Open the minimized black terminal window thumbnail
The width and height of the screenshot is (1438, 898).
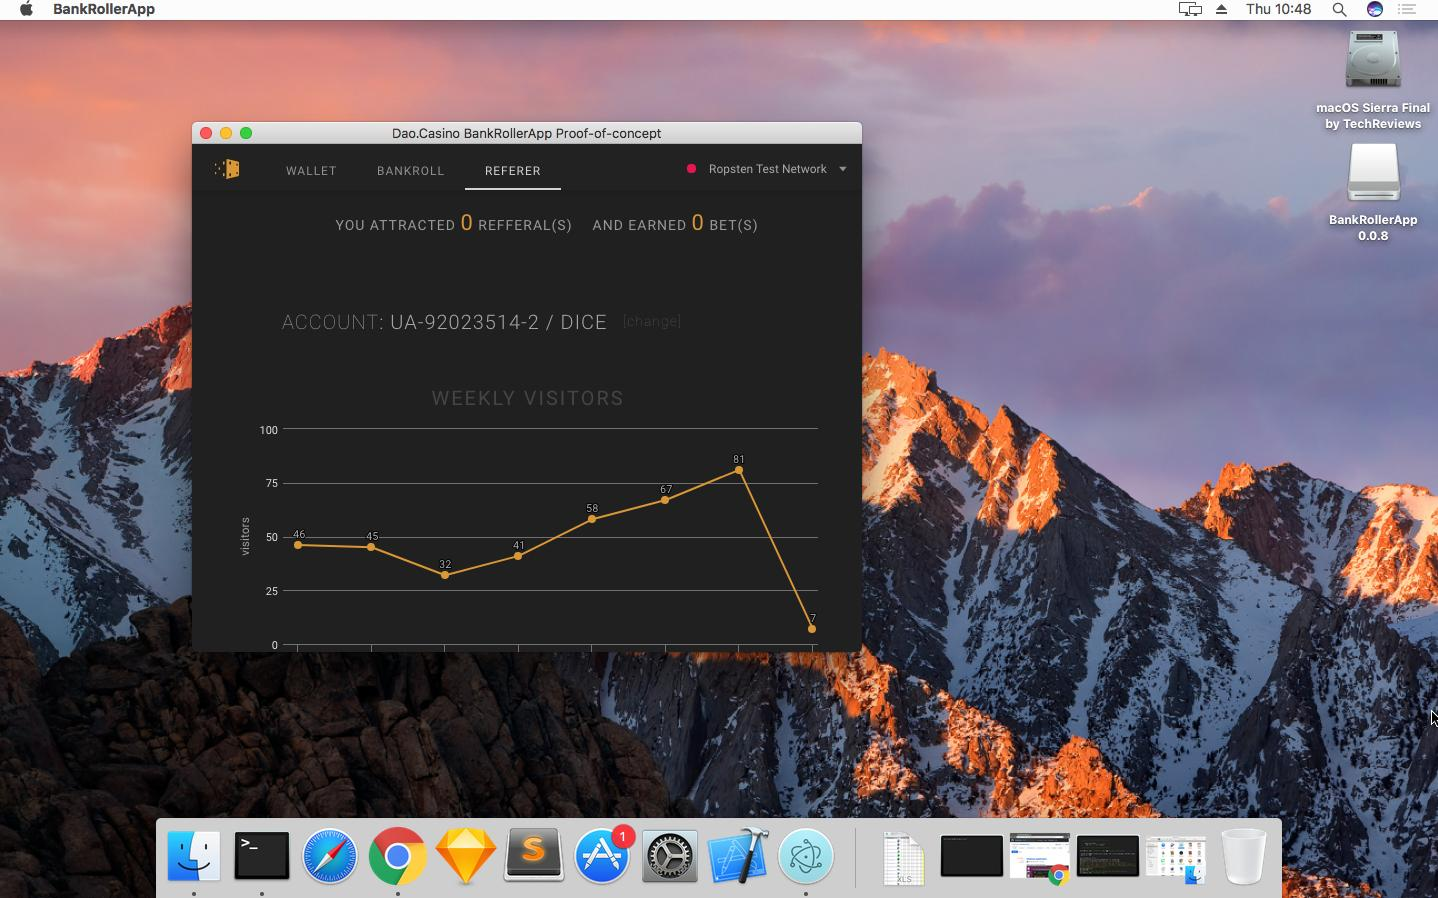tap(971, 857)
